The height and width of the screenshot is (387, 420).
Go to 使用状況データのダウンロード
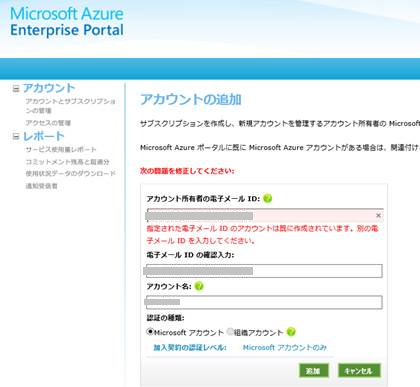tap(71, 173)
